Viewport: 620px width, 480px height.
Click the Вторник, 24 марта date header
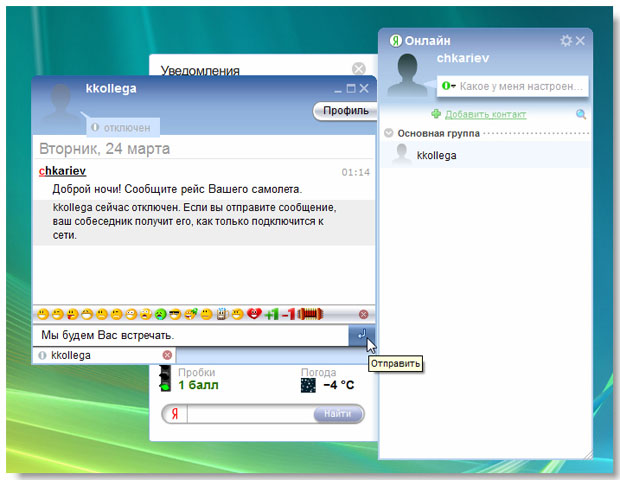(x=104, y=149)
